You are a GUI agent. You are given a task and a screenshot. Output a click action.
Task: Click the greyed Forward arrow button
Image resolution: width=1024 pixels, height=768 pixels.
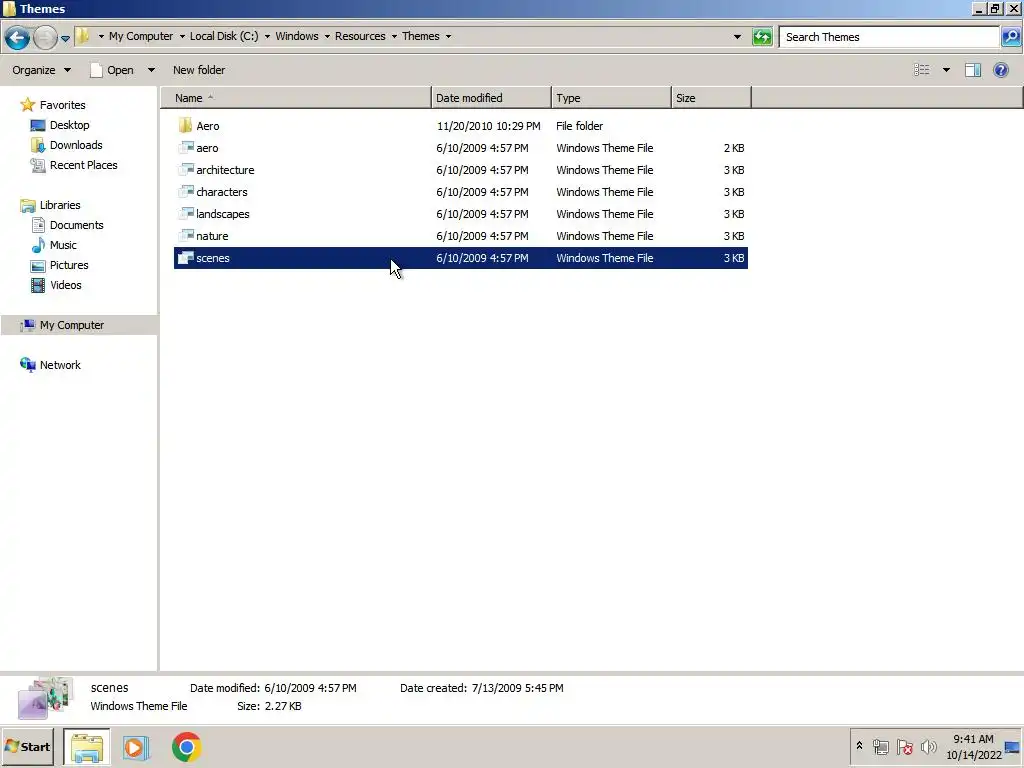click(44, 37)
